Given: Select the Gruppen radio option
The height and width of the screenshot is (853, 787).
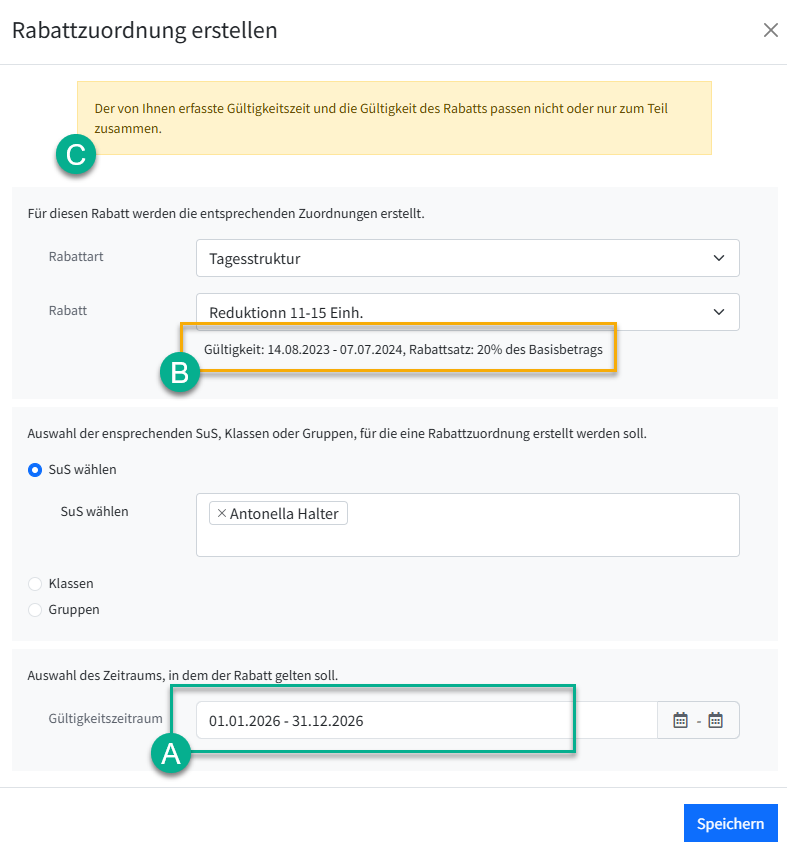Looking at the screenshot, I should (36, 609).
